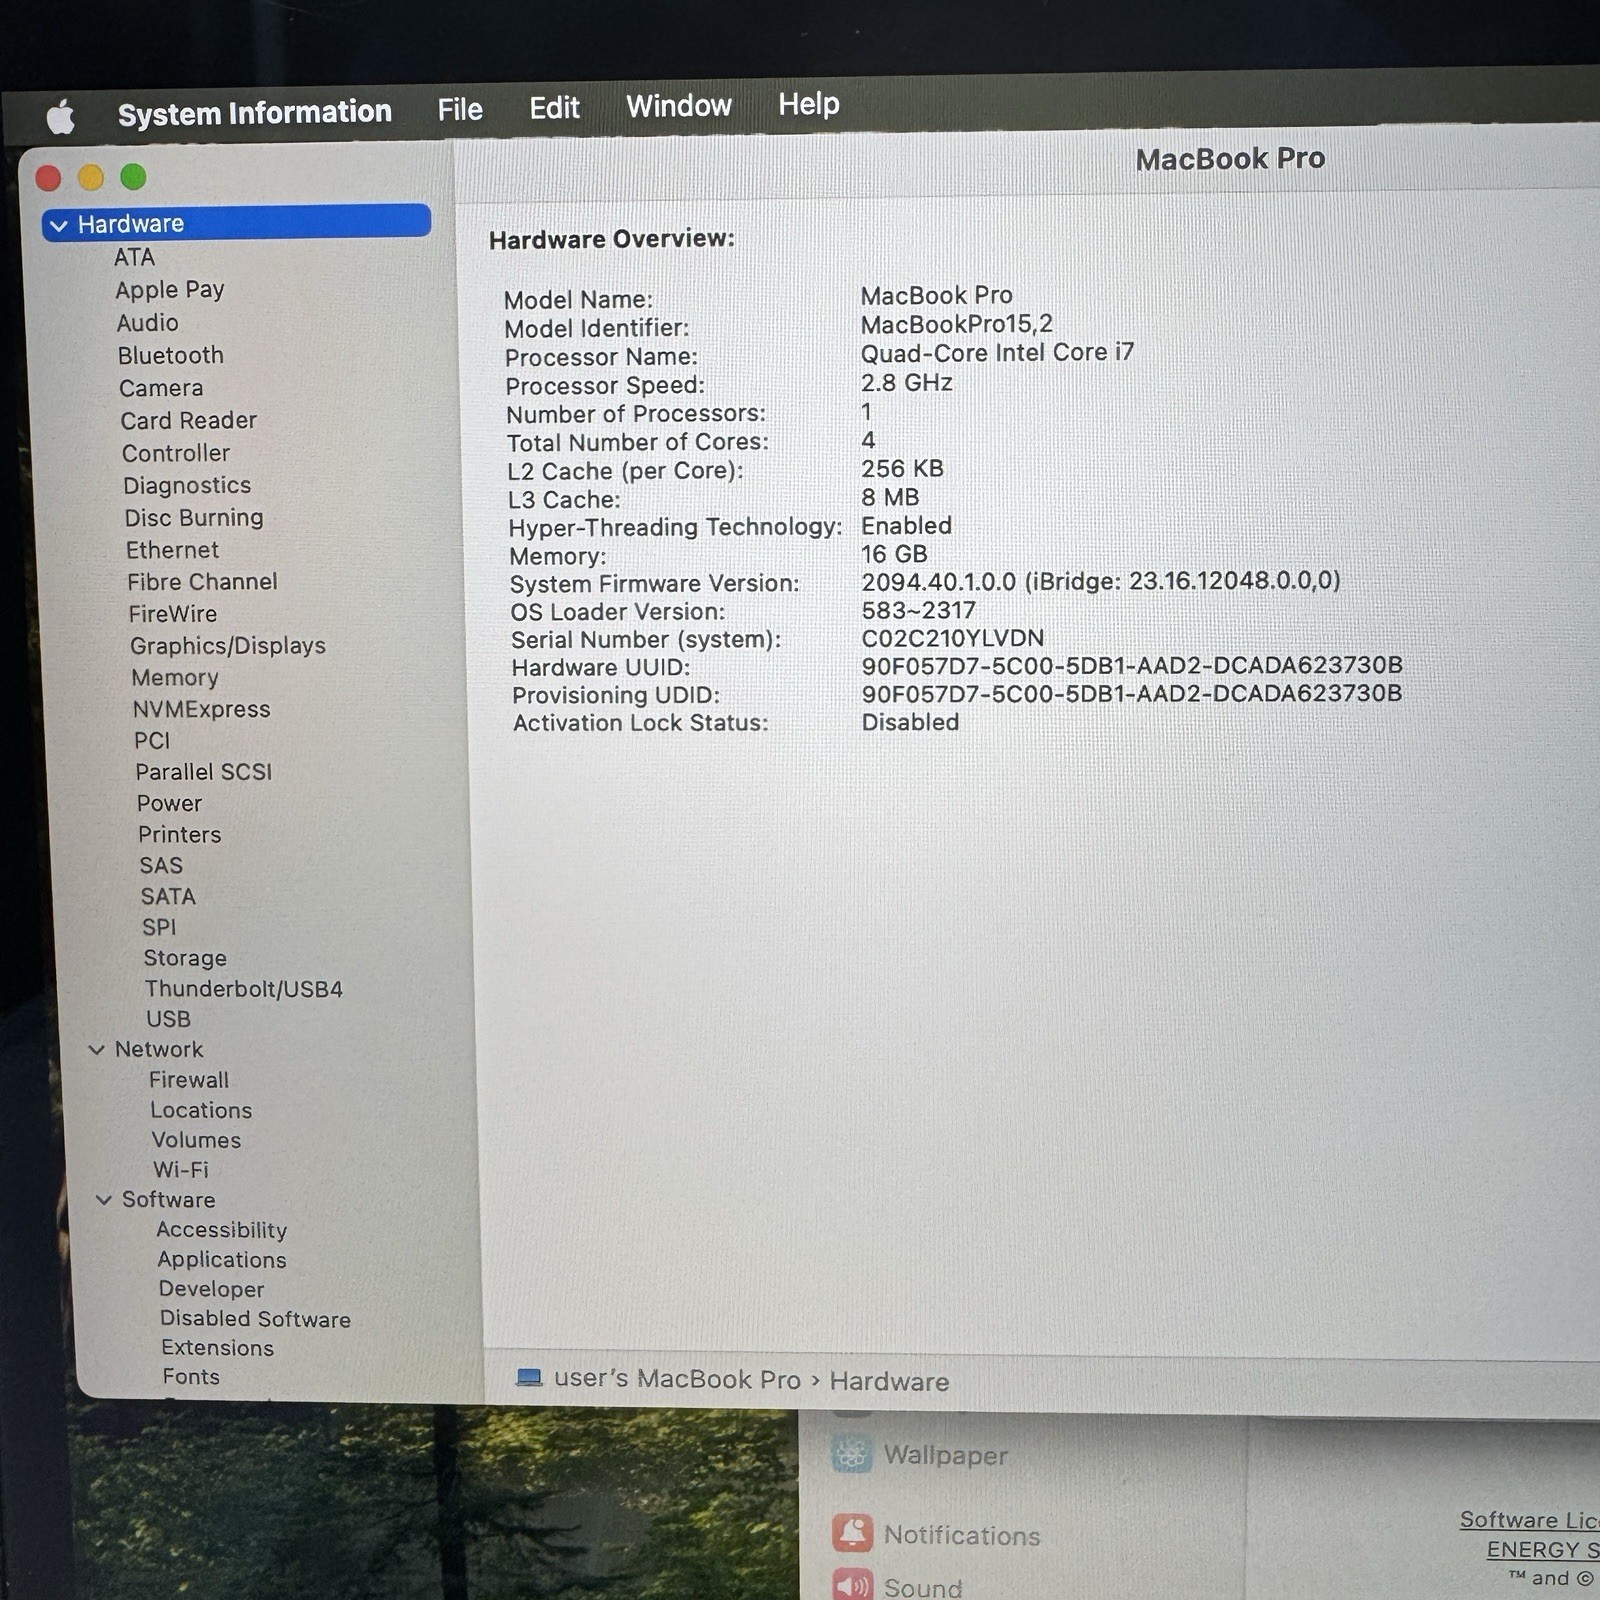1600x1600 pixels.
Task: Click the serial number value C02C210YLVDN
Action: click(x=953, y=638)
